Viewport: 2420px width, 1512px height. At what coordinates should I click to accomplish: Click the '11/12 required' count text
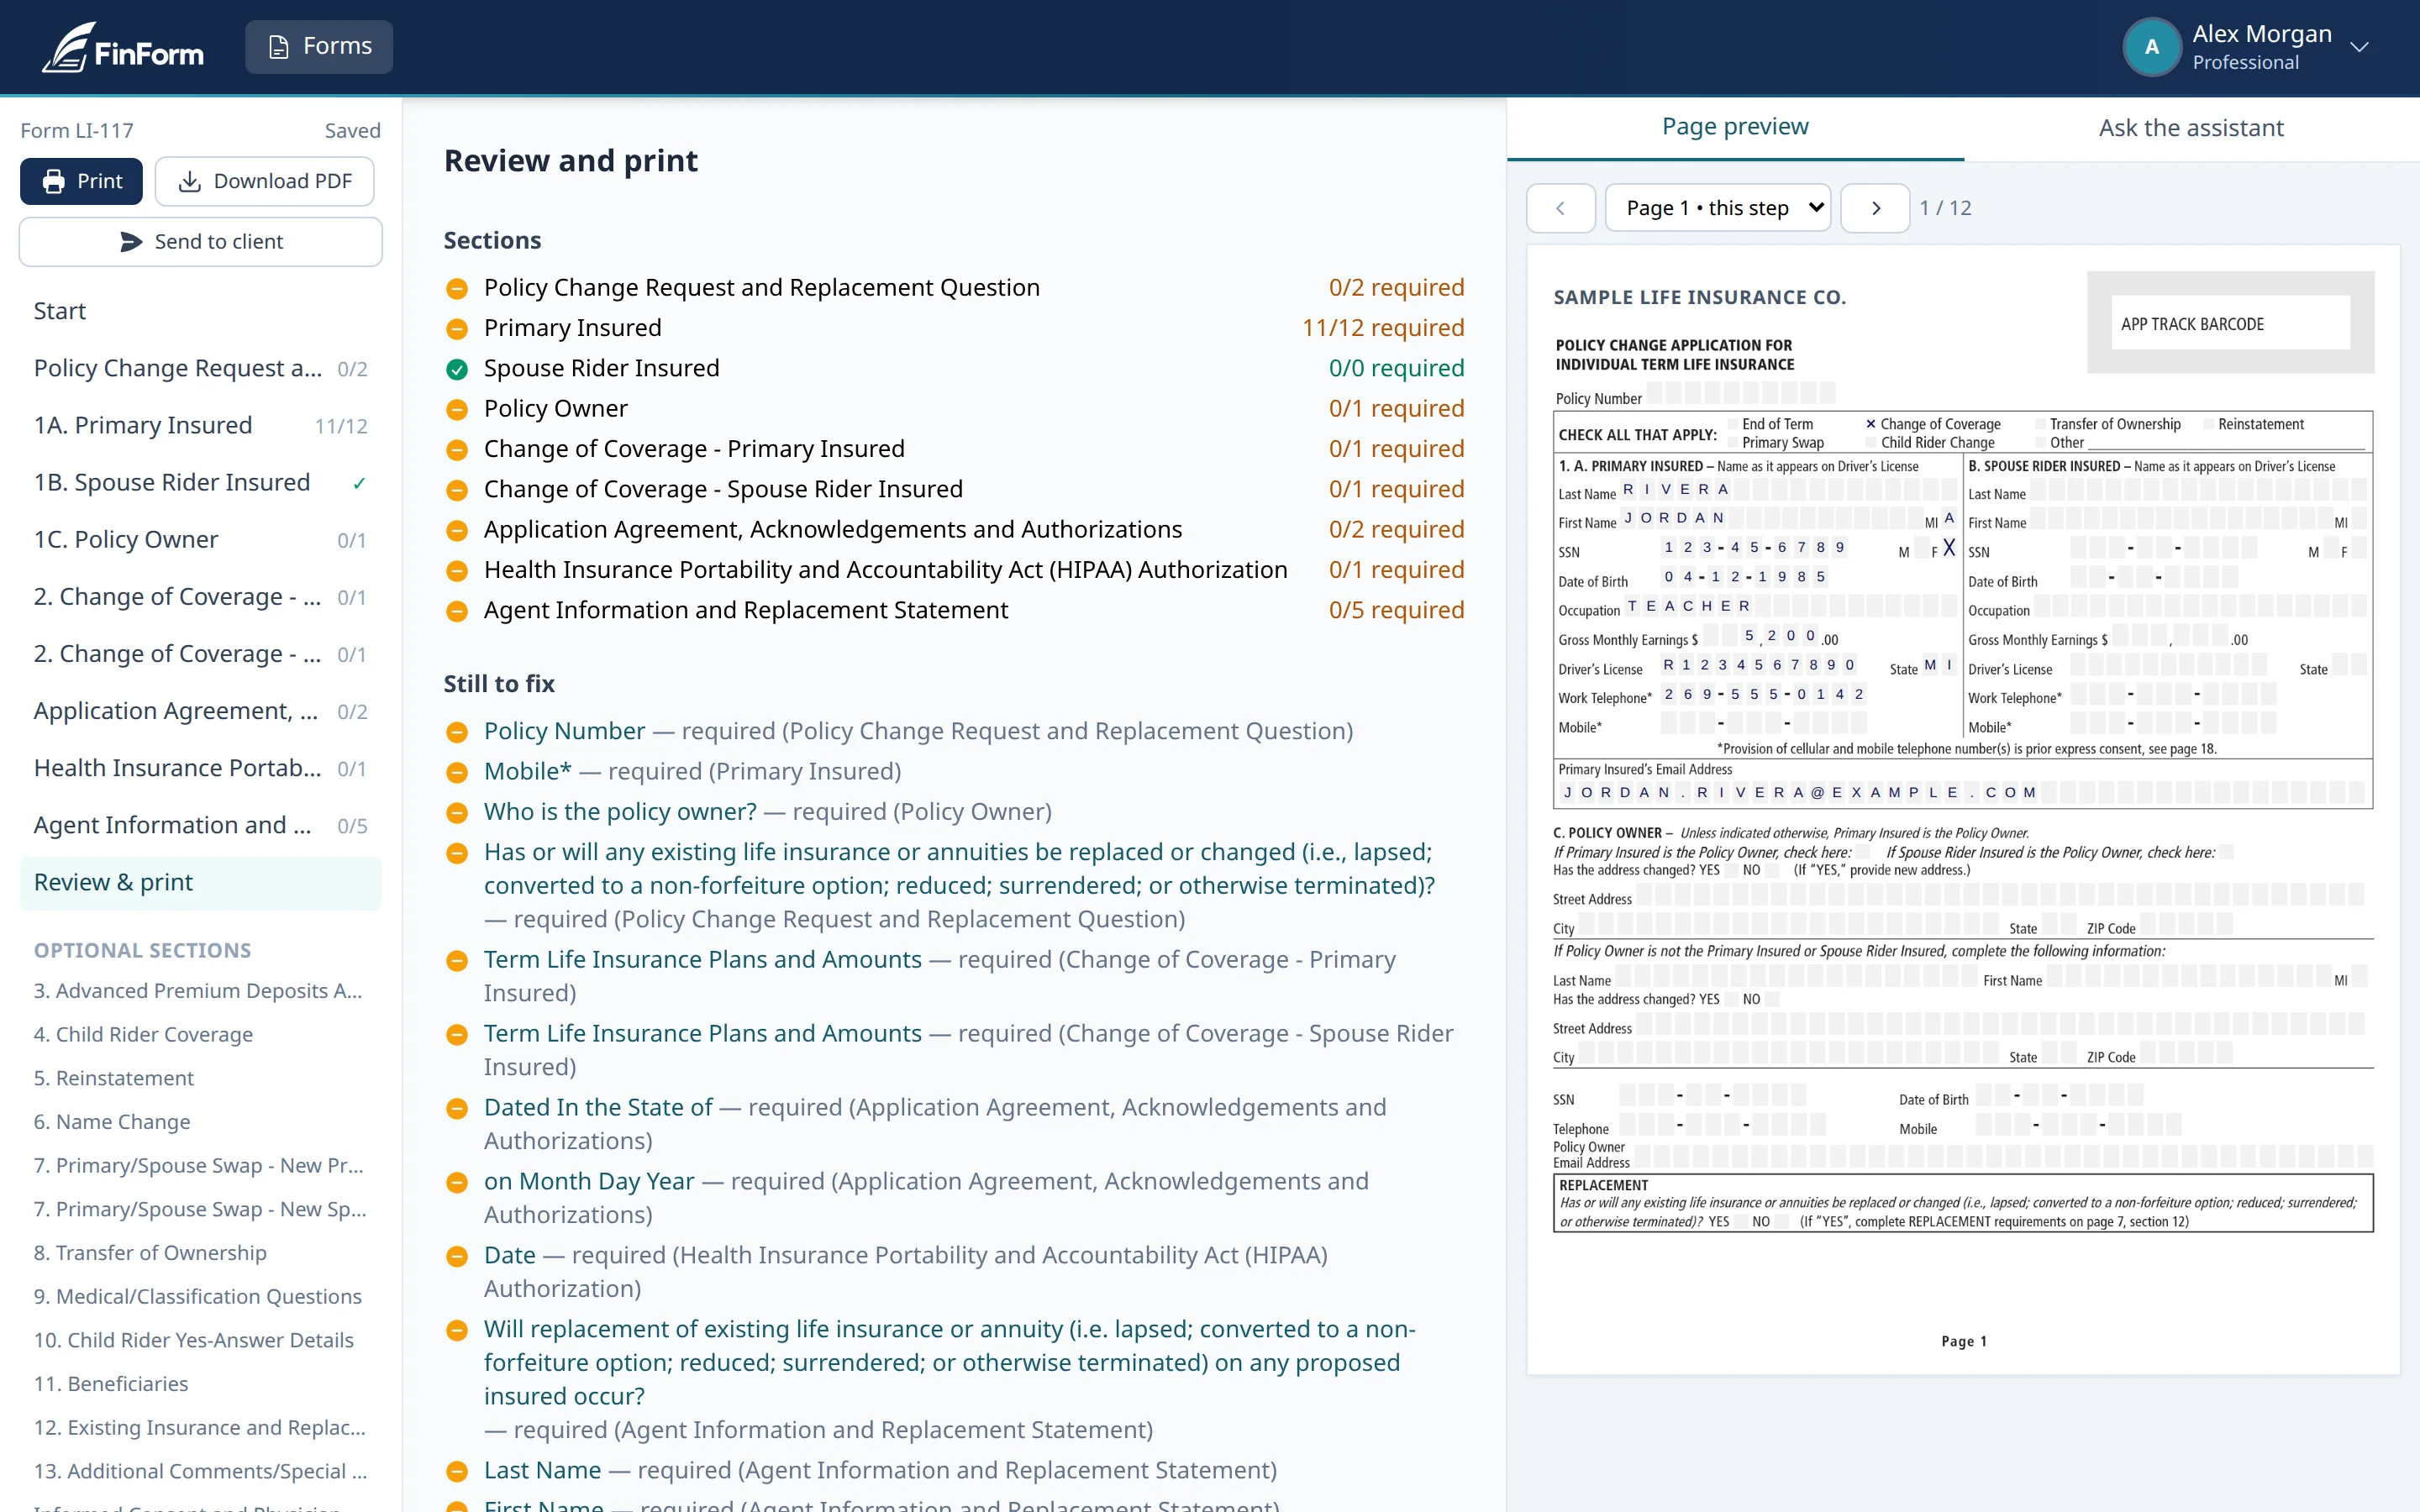click(x=1383, y=328)
